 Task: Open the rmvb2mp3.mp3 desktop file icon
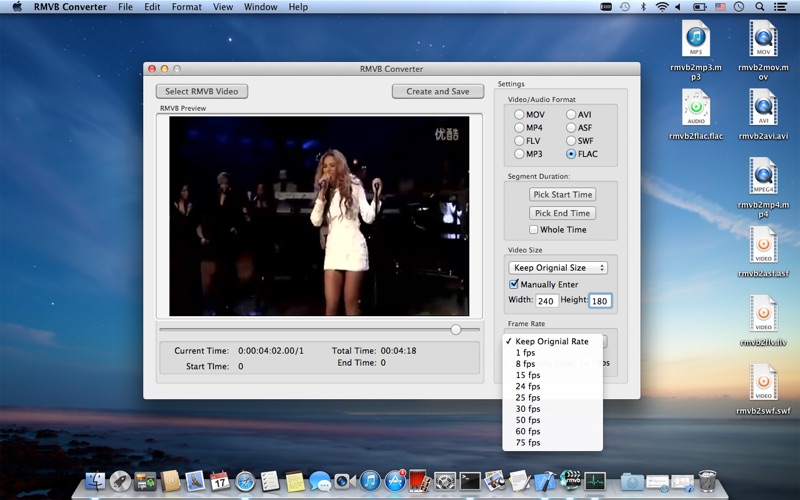695,38
